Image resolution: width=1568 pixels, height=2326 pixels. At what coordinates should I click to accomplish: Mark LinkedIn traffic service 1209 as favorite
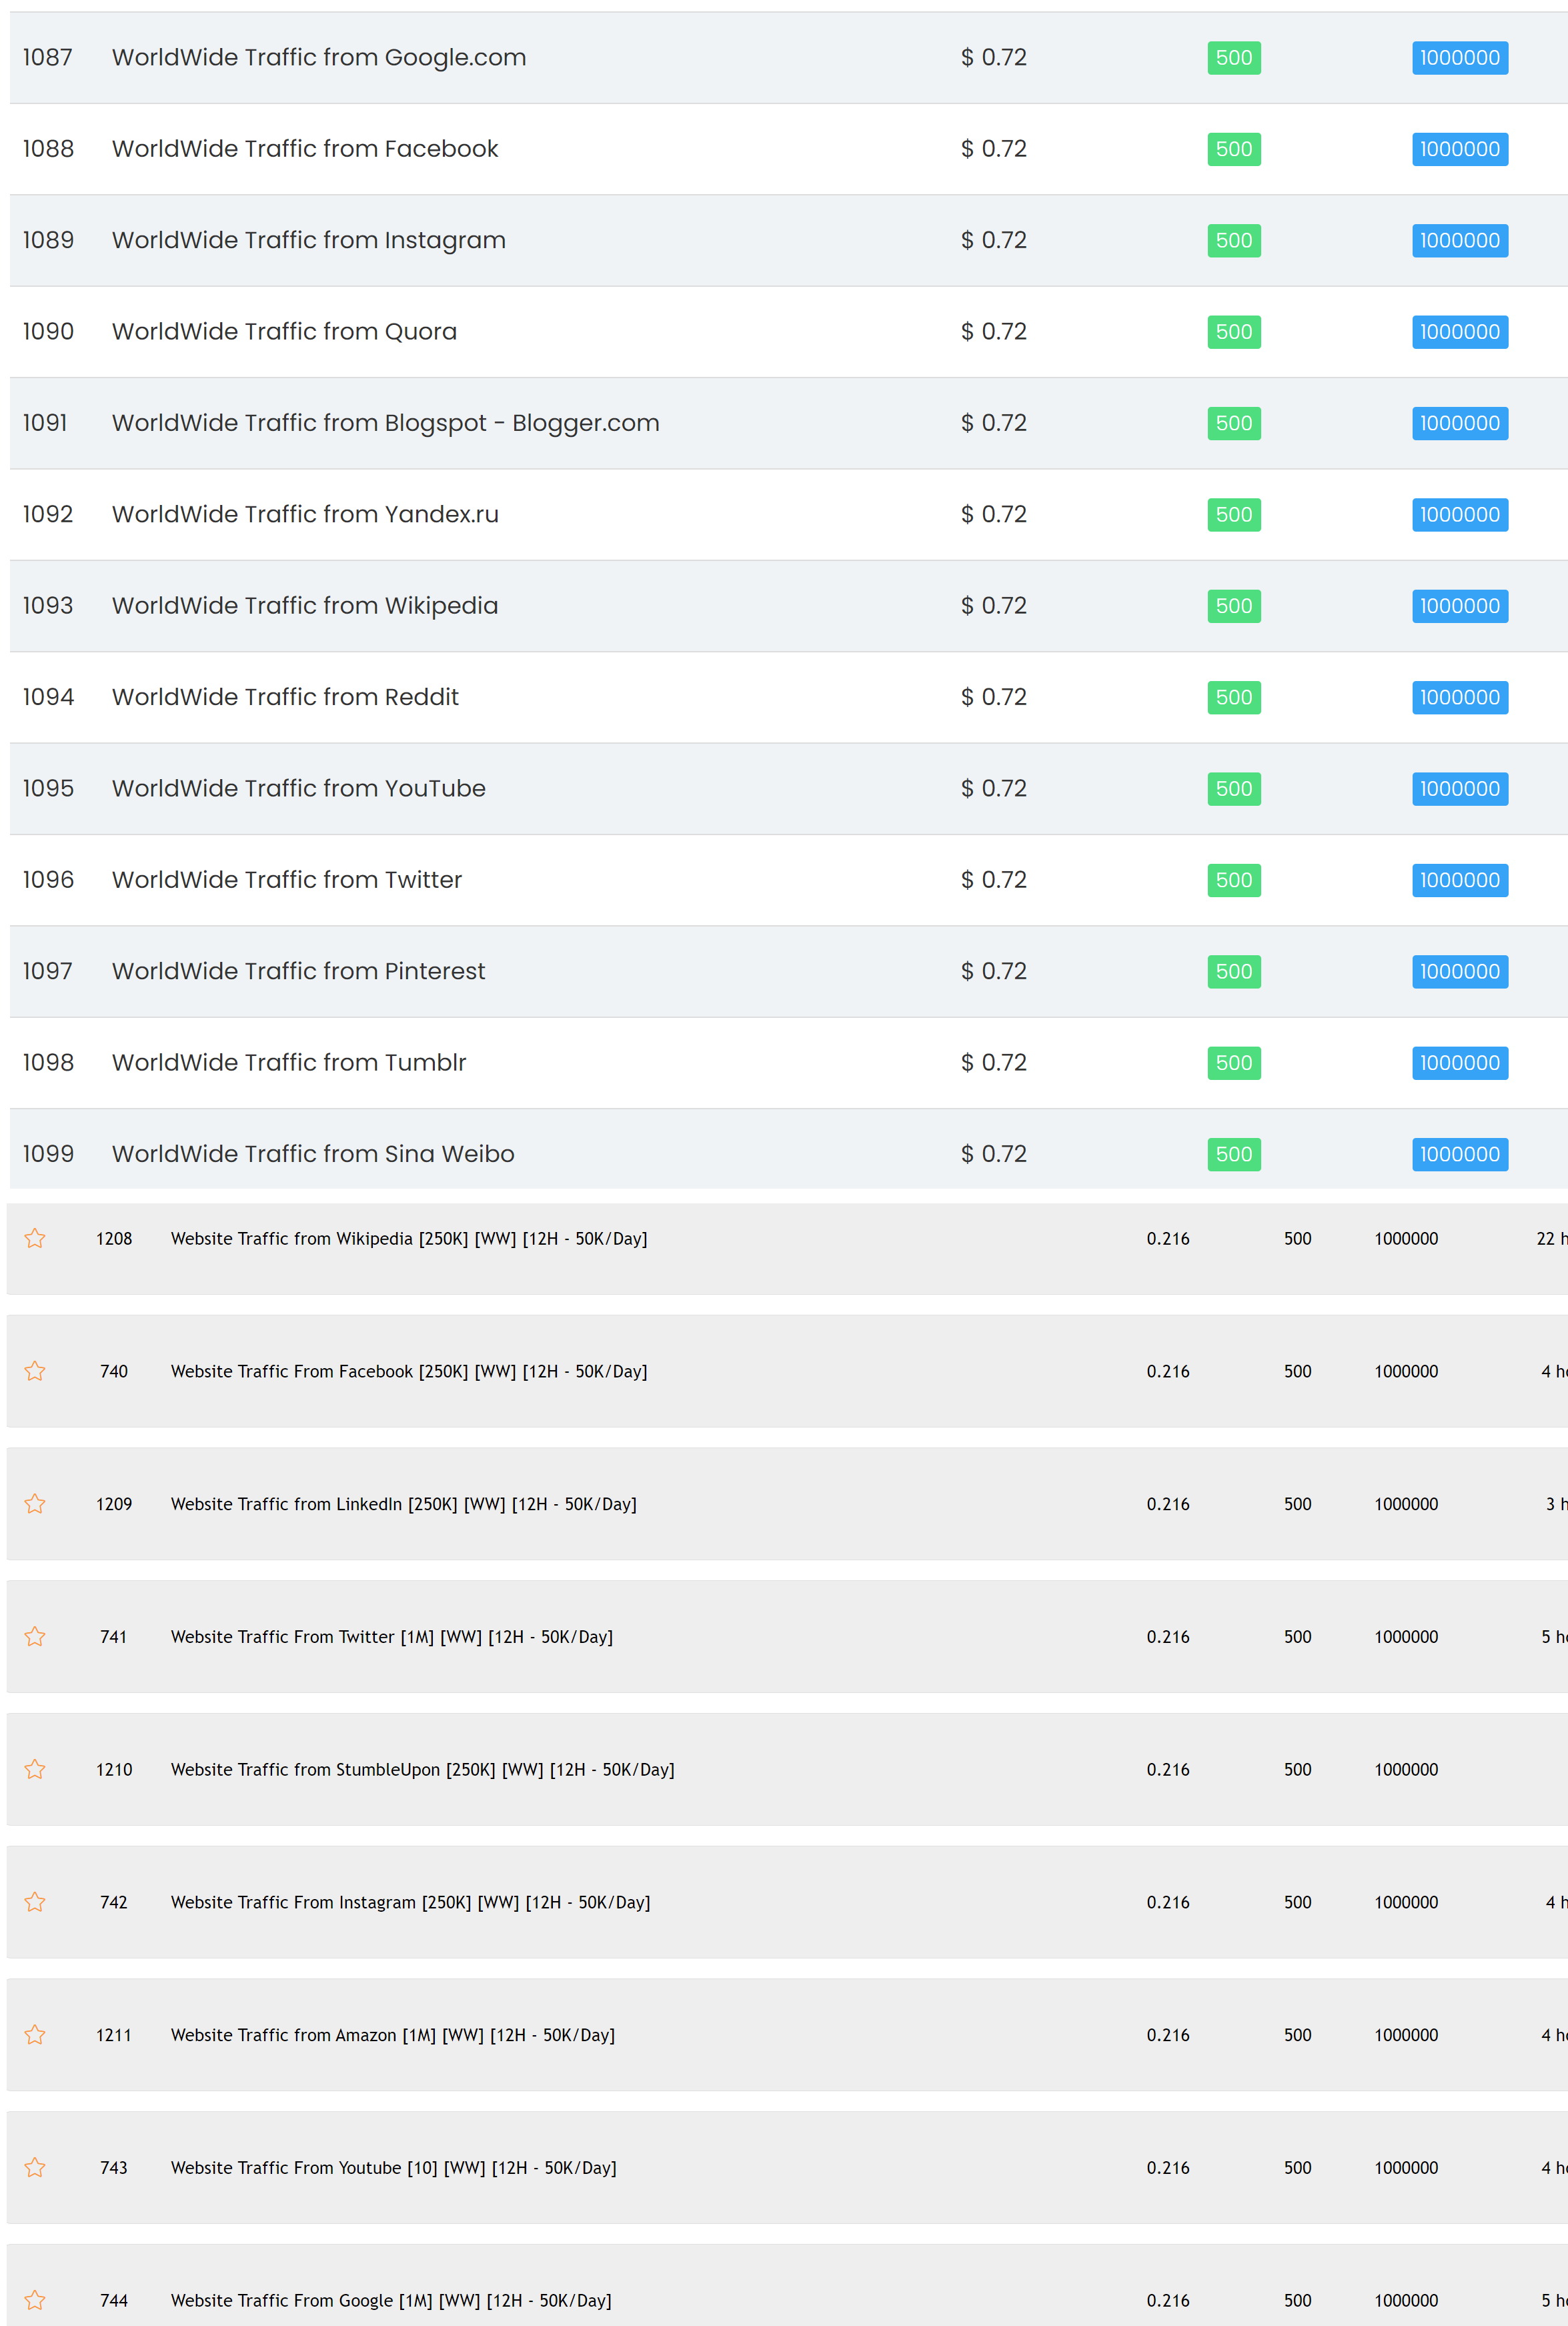[35, 1504]
